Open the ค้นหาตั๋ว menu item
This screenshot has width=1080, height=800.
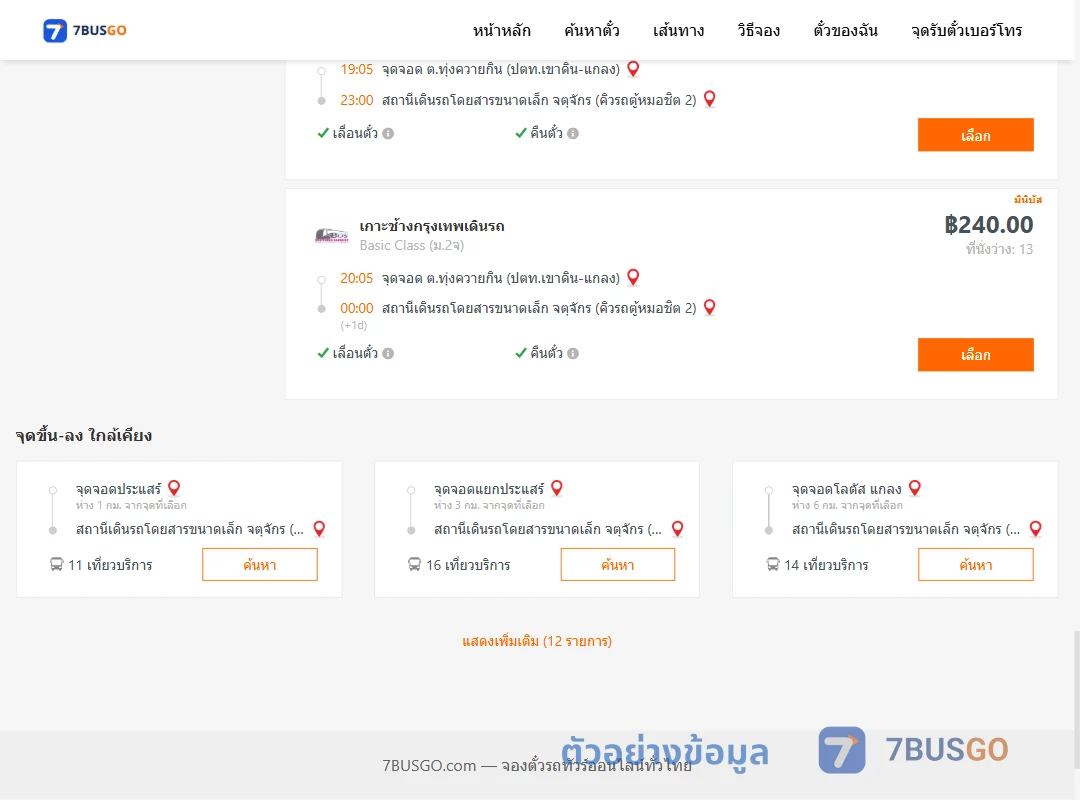tap(592, 30)
